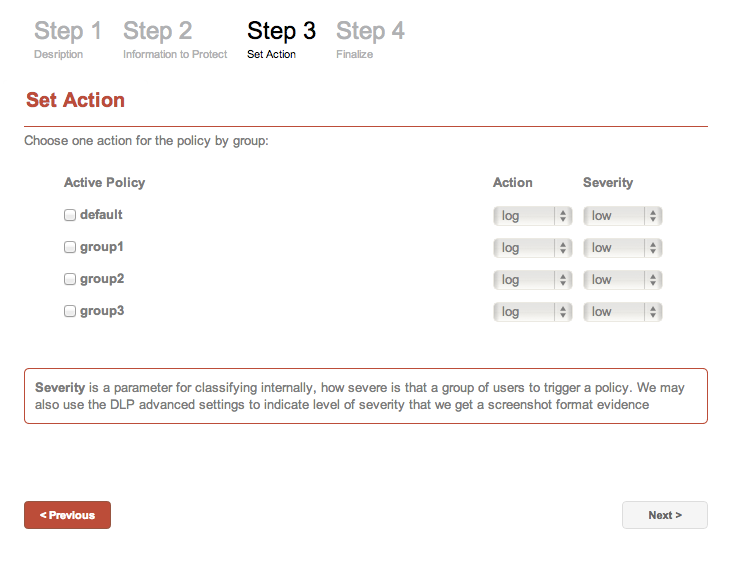The width and height of the screenshot is (753, 564).
Task: Open the group3 Severity dropdown
Action: tap(623, 312)
